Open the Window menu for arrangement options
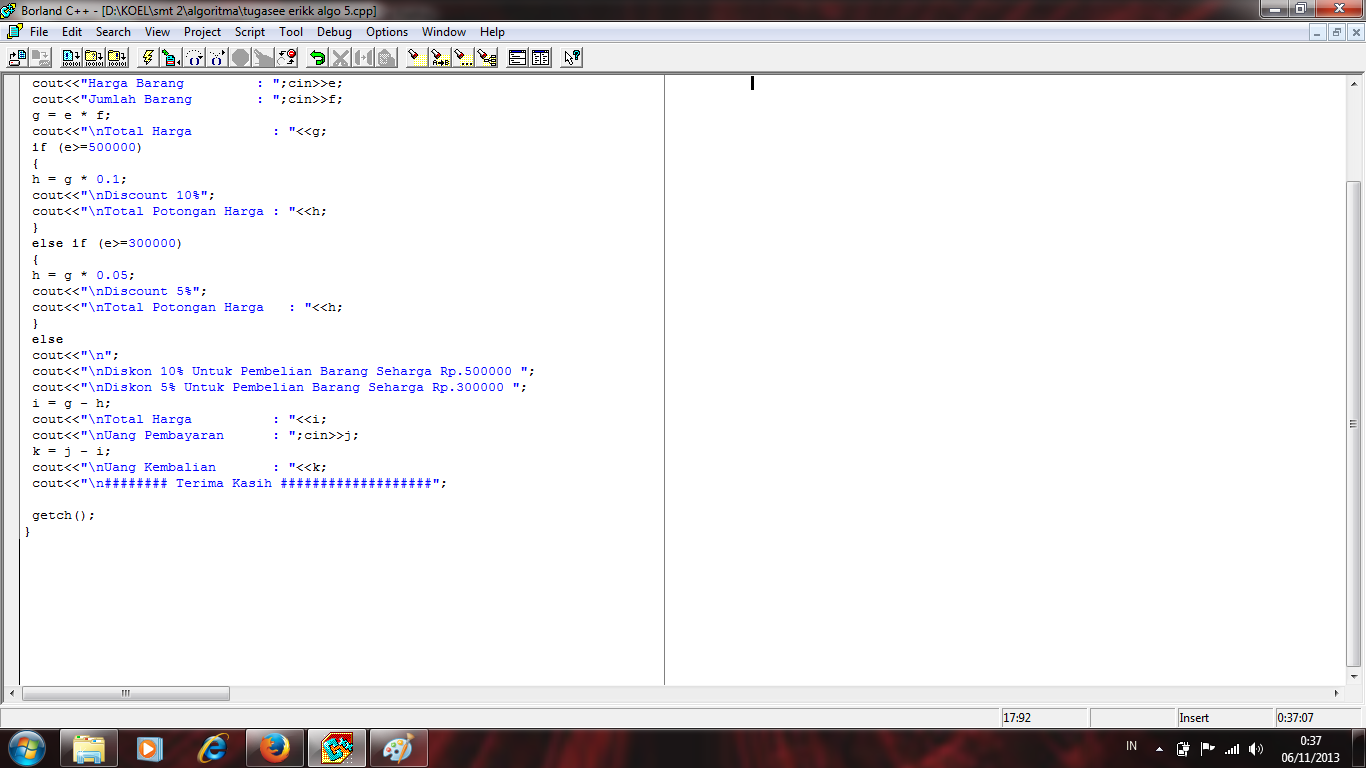Screen dimensions: 1366x768 pyautogui.click(x=443, y=31)
